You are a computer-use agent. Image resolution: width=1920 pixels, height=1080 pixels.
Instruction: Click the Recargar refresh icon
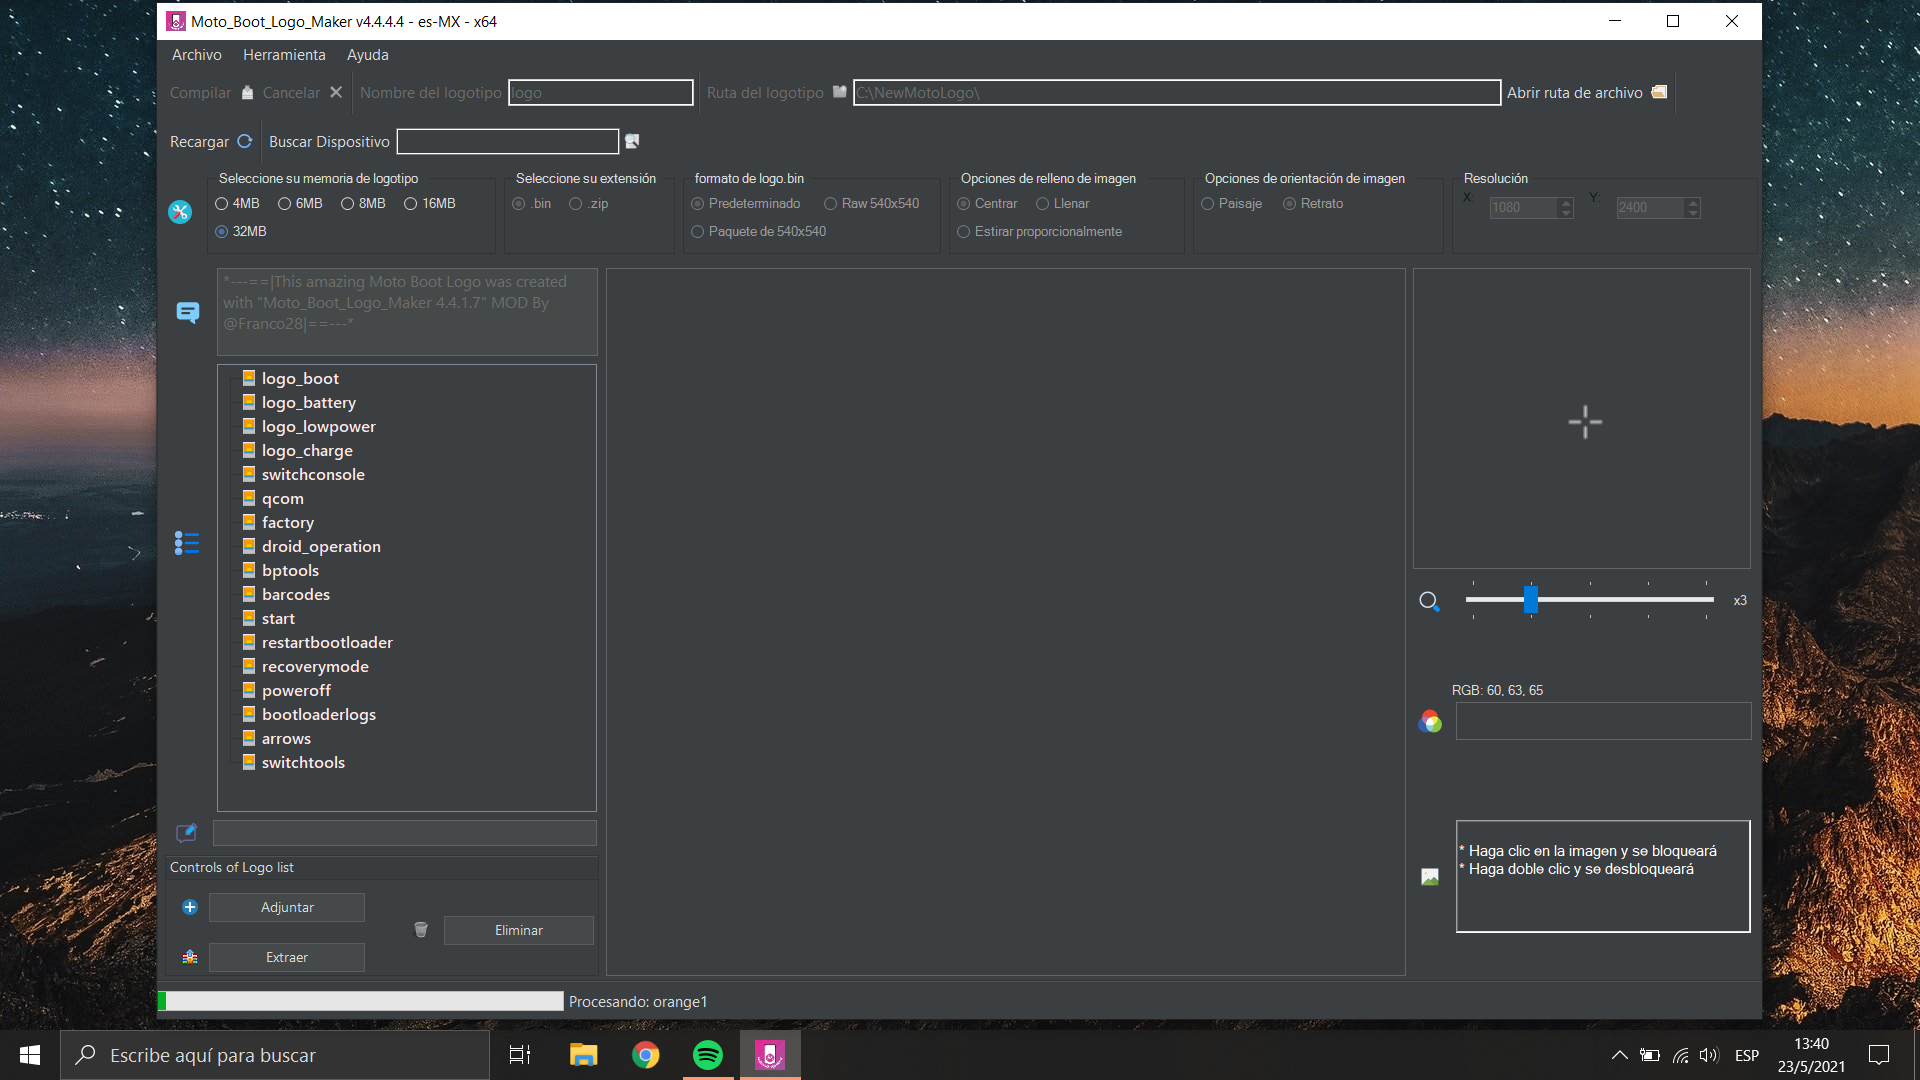tap(244, 141)
